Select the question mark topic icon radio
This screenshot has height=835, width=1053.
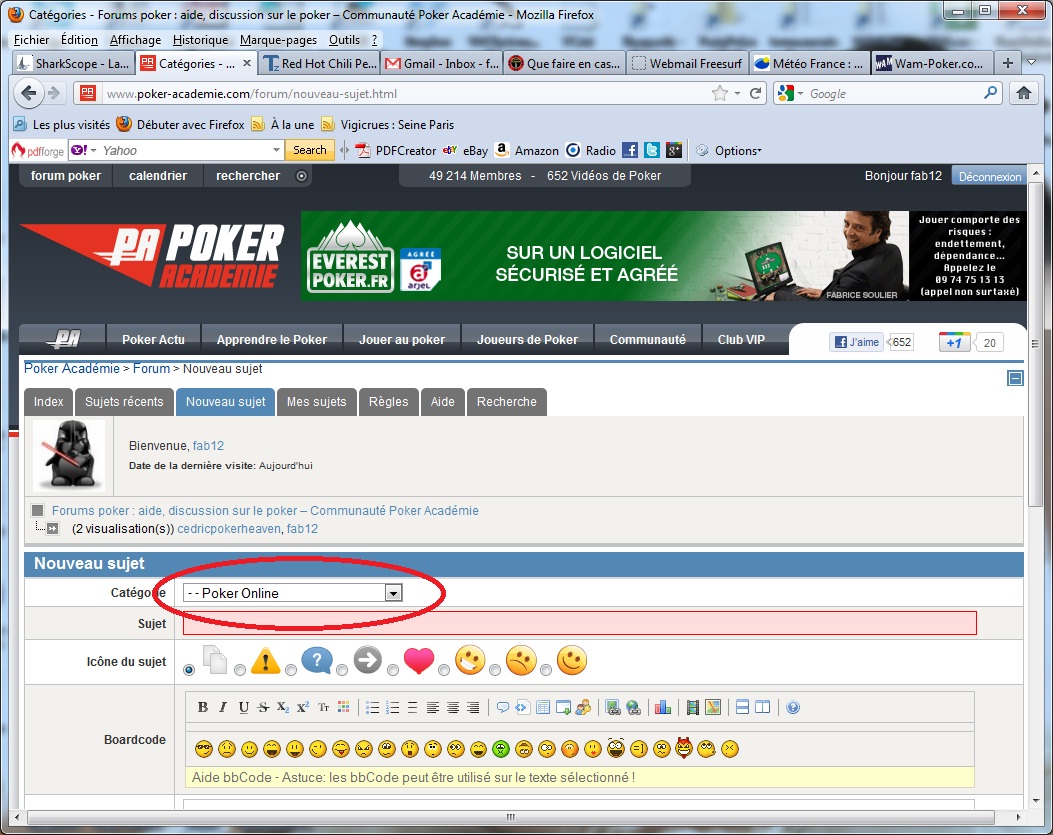pos(291,670)
